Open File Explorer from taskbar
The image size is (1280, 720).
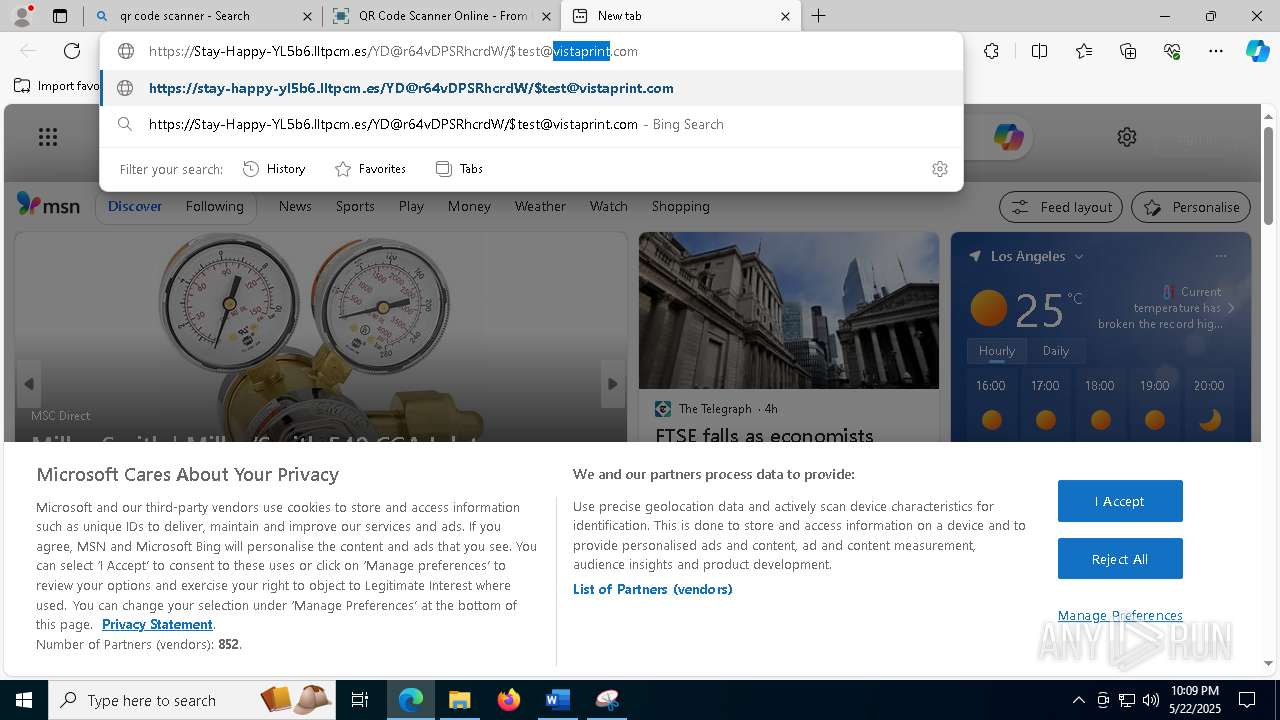pyautogui.click(x=459, y=700)
